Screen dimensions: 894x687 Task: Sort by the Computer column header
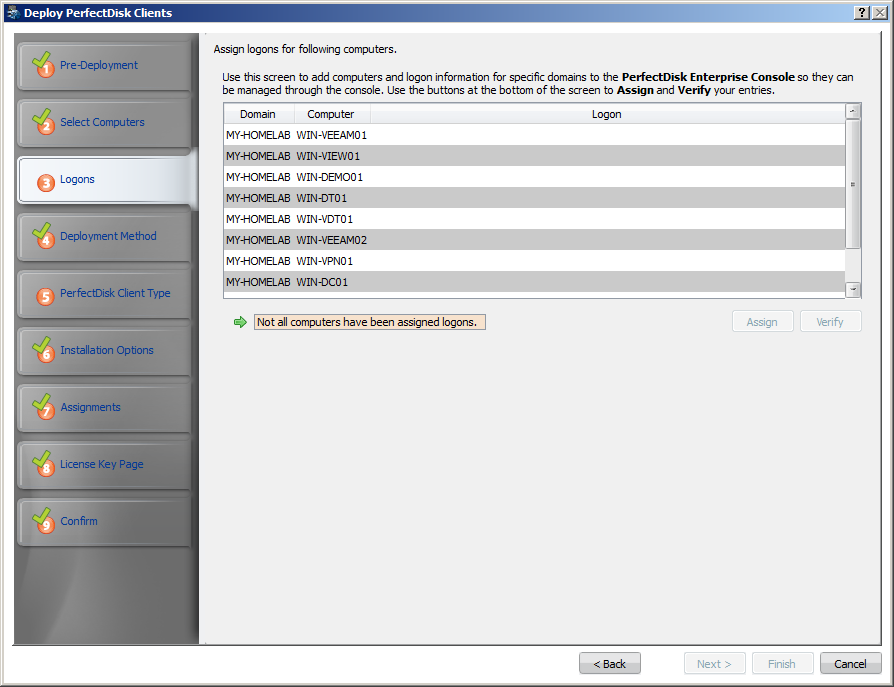[x=331, y=114]
